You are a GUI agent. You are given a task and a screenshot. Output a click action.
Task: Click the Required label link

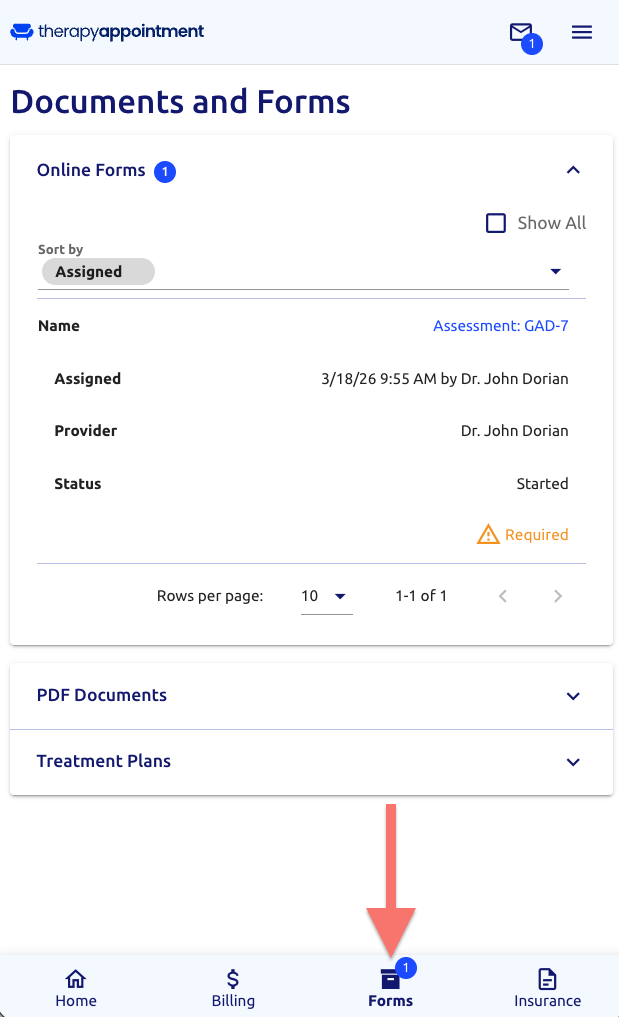click(537, 534)
